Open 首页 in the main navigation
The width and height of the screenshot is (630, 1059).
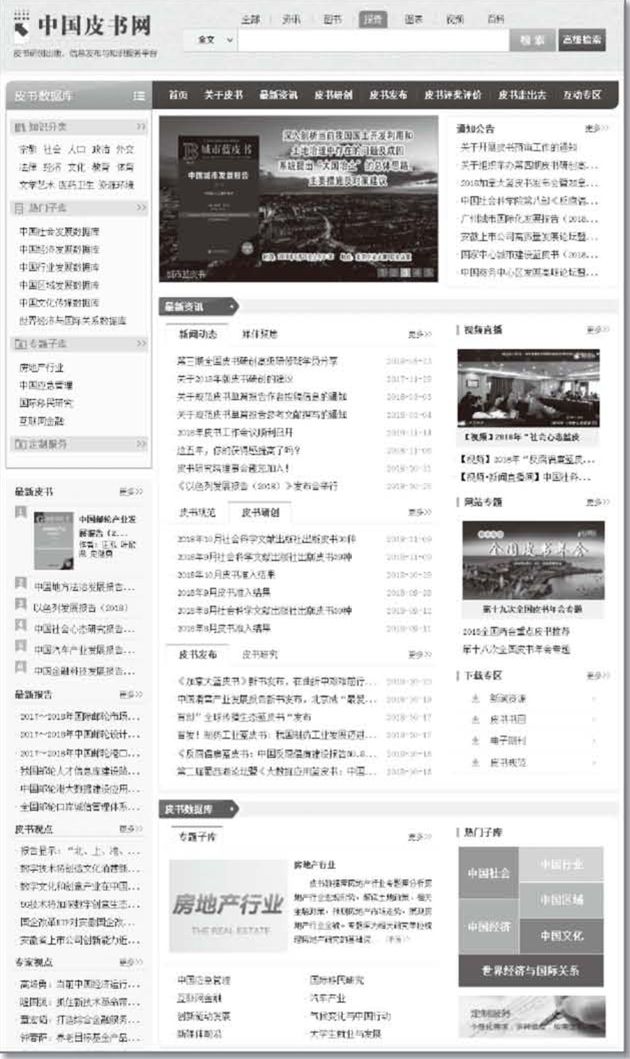click(178, 95)
